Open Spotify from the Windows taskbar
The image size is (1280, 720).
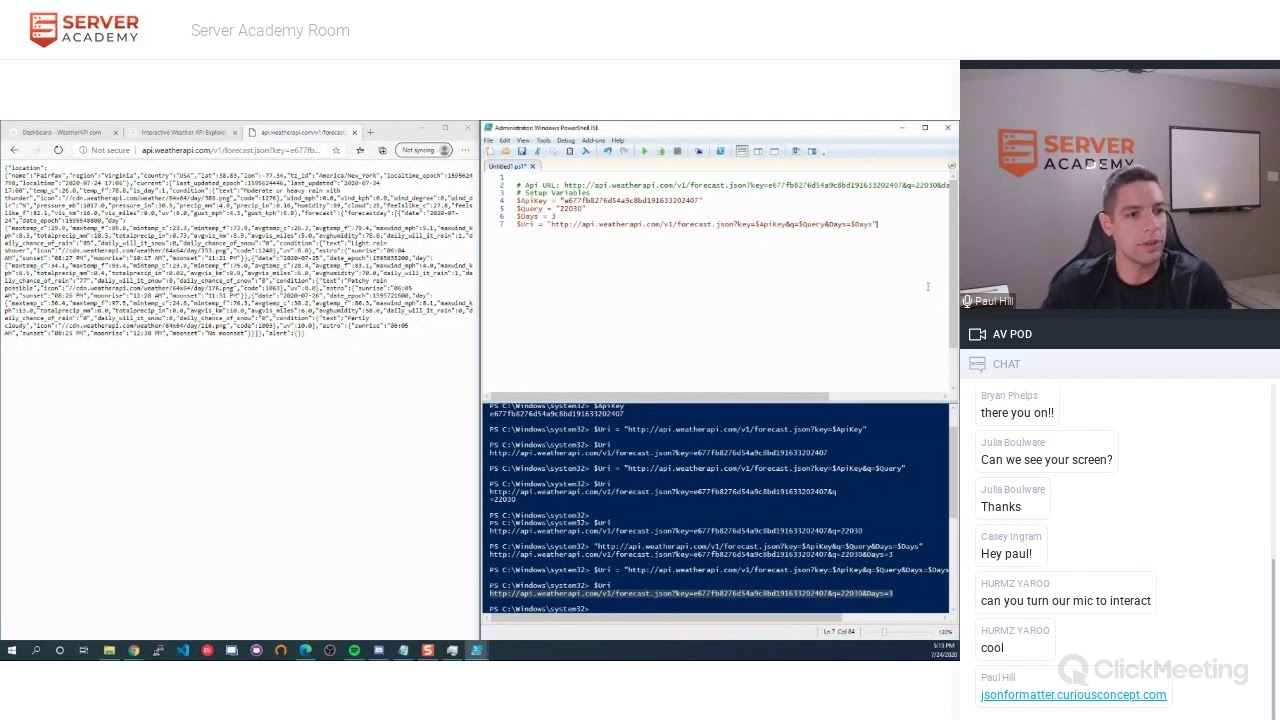(354, 651)
